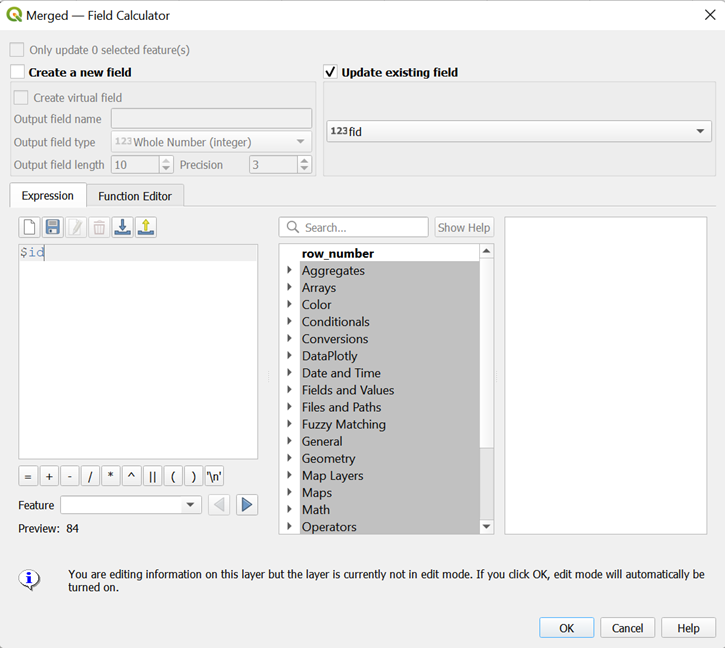Open the fid existing field dropdown
Screen dimensions: 725x648
click(519, 132)
